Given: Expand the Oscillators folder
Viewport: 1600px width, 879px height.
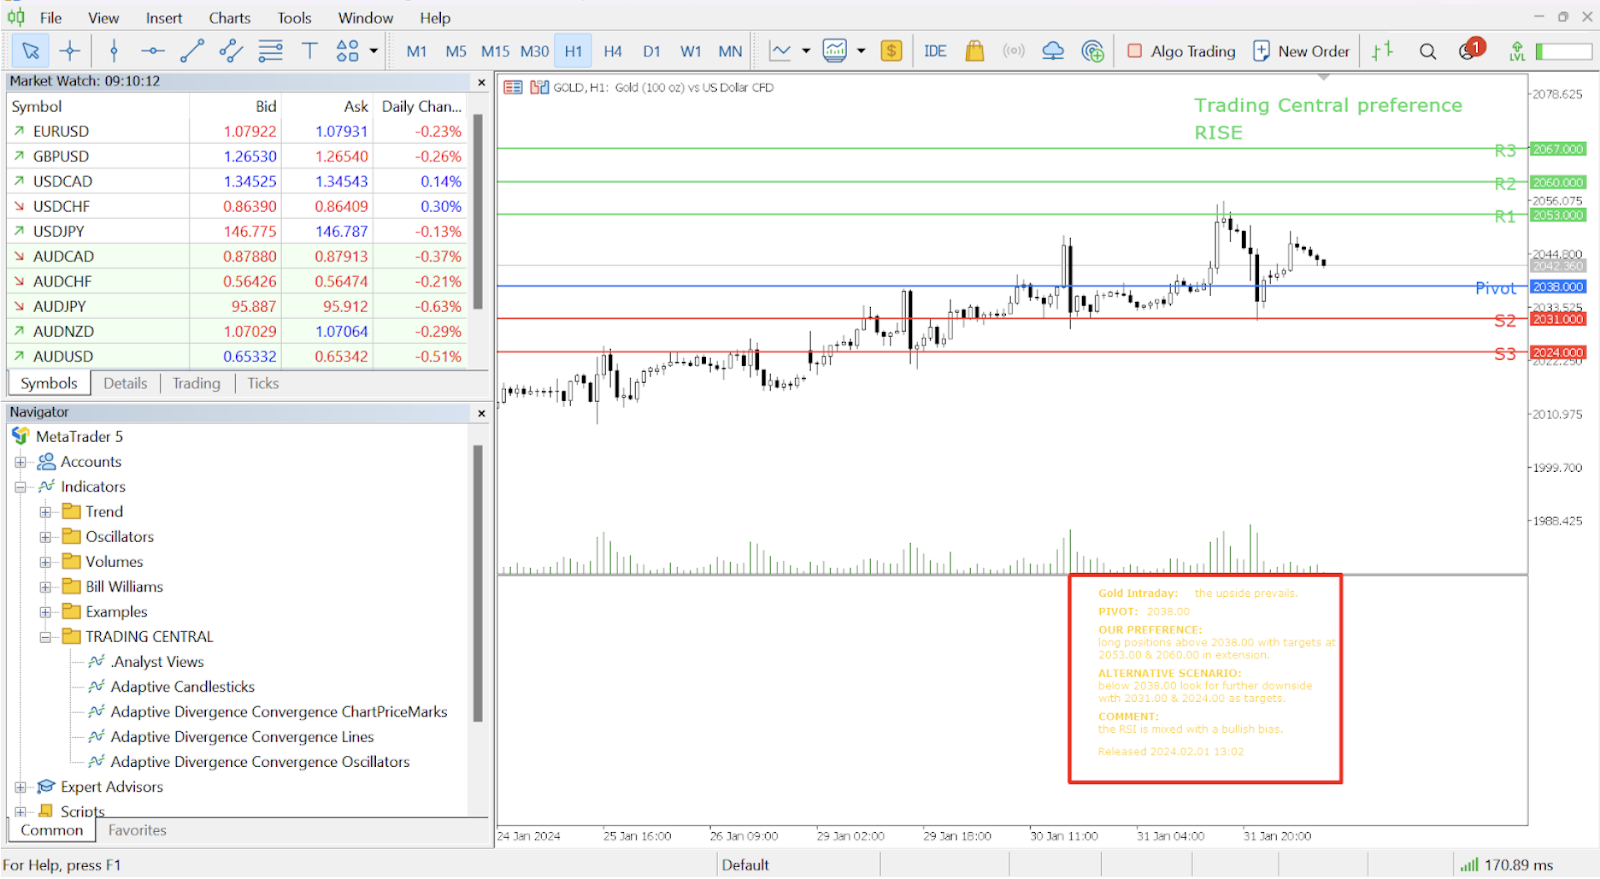Looking at the screenshot, I should pos(45,537).
